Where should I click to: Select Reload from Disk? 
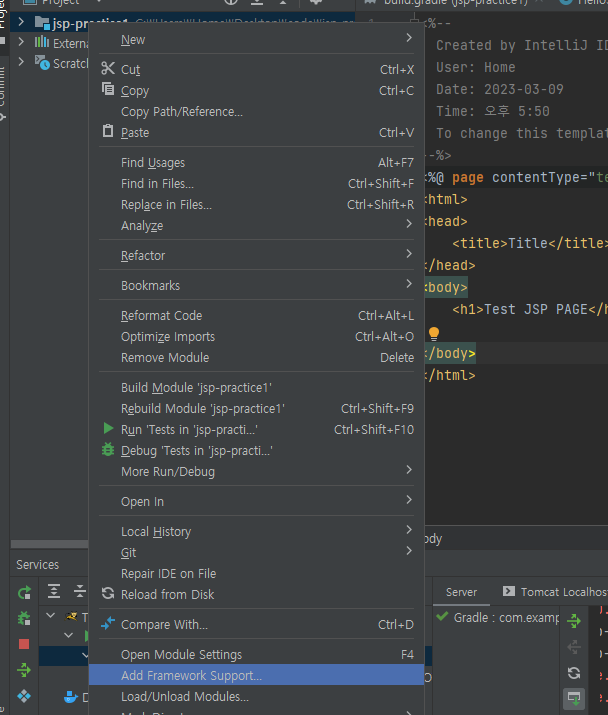pyautogui.click(x=256, y=595)
